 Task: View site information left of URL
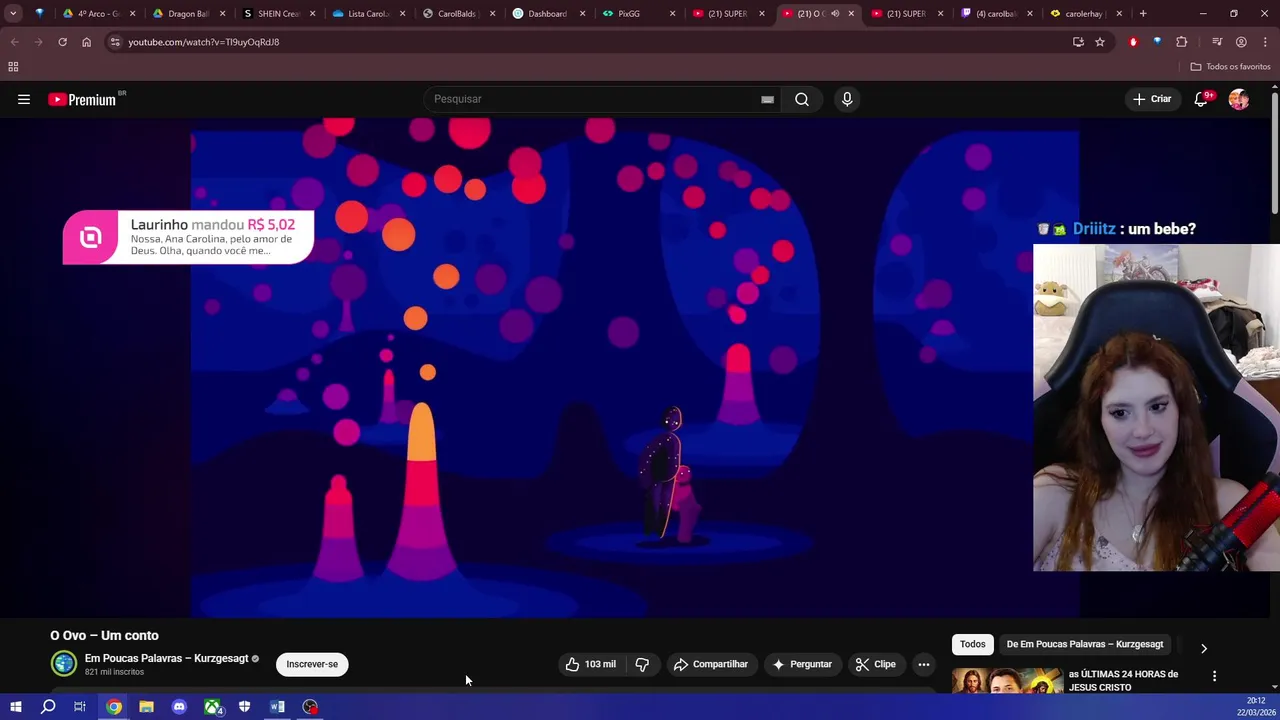pos(115,42)
